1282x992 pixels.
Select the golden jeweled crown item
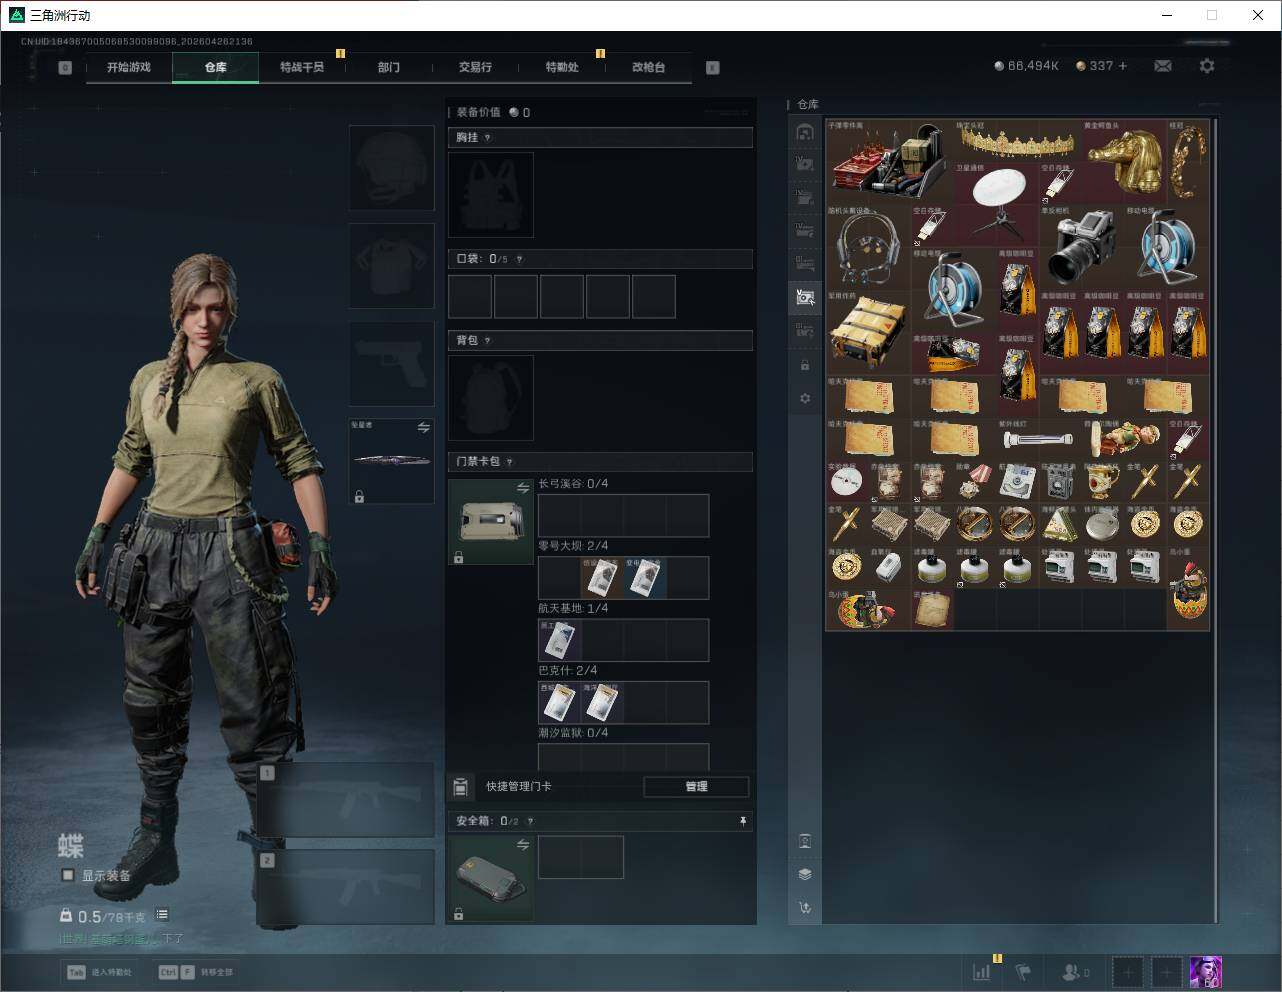pyautogui.click(x=1018, y=142)
